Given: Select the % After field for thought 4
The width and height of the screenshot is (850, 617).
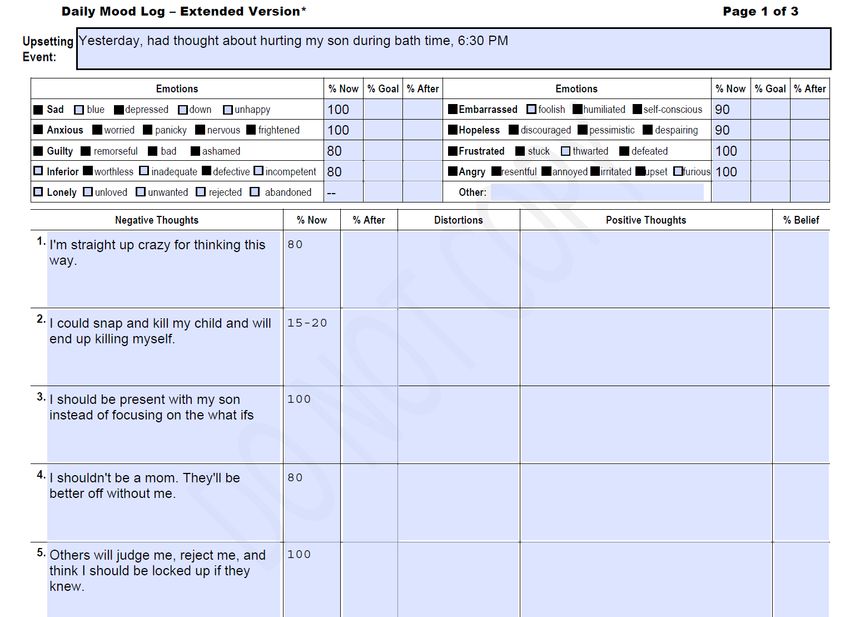Looking at the screenshot, I should coord(369,503).
